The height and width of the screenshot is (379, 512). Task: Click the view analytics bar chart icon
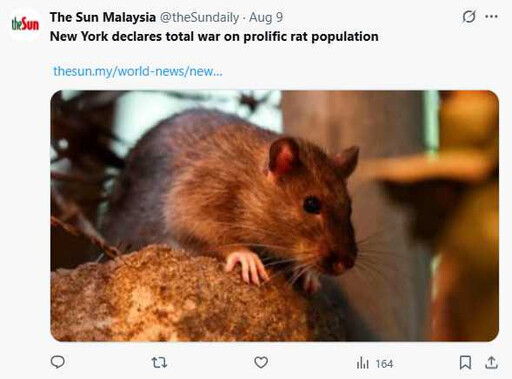(363, 363)
